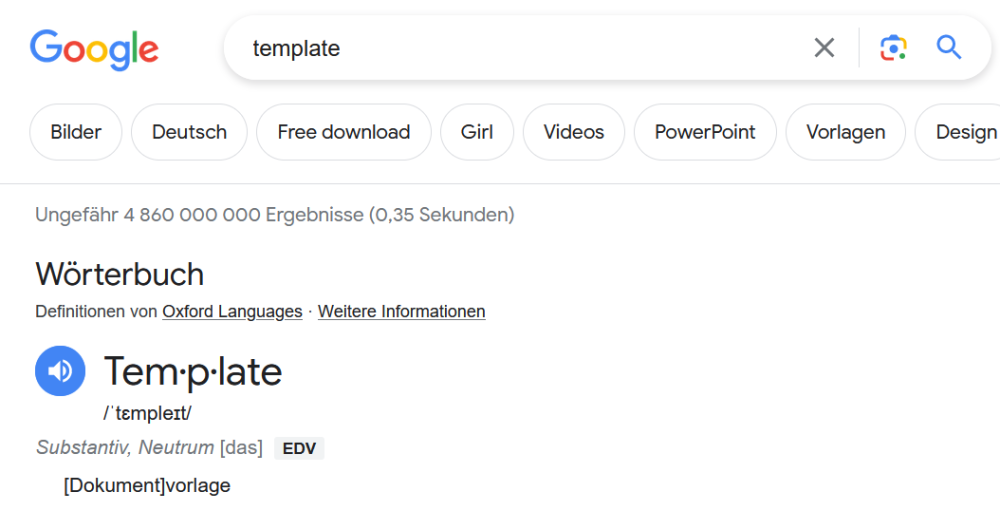Play the Template pronunciation audio

(x=60, y=371)
